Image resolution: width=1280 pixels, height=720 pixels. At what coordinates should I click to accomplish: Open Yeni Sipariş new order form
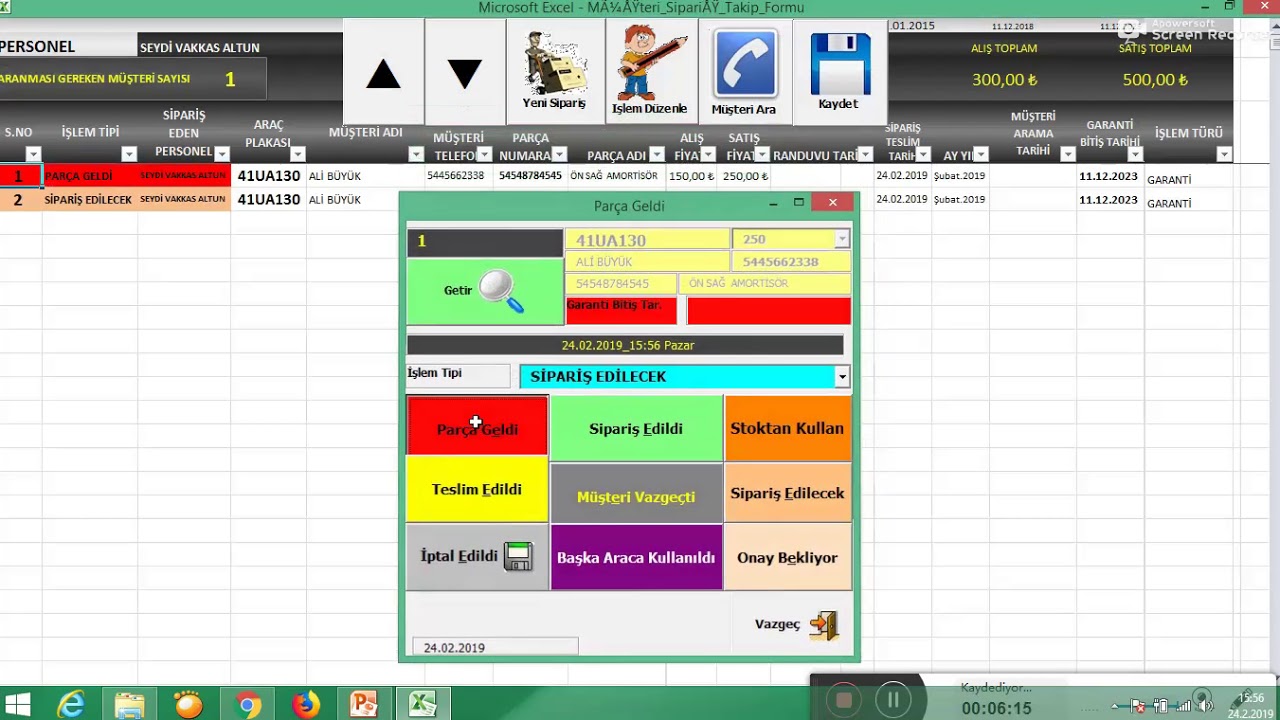(x=554, y=71)
